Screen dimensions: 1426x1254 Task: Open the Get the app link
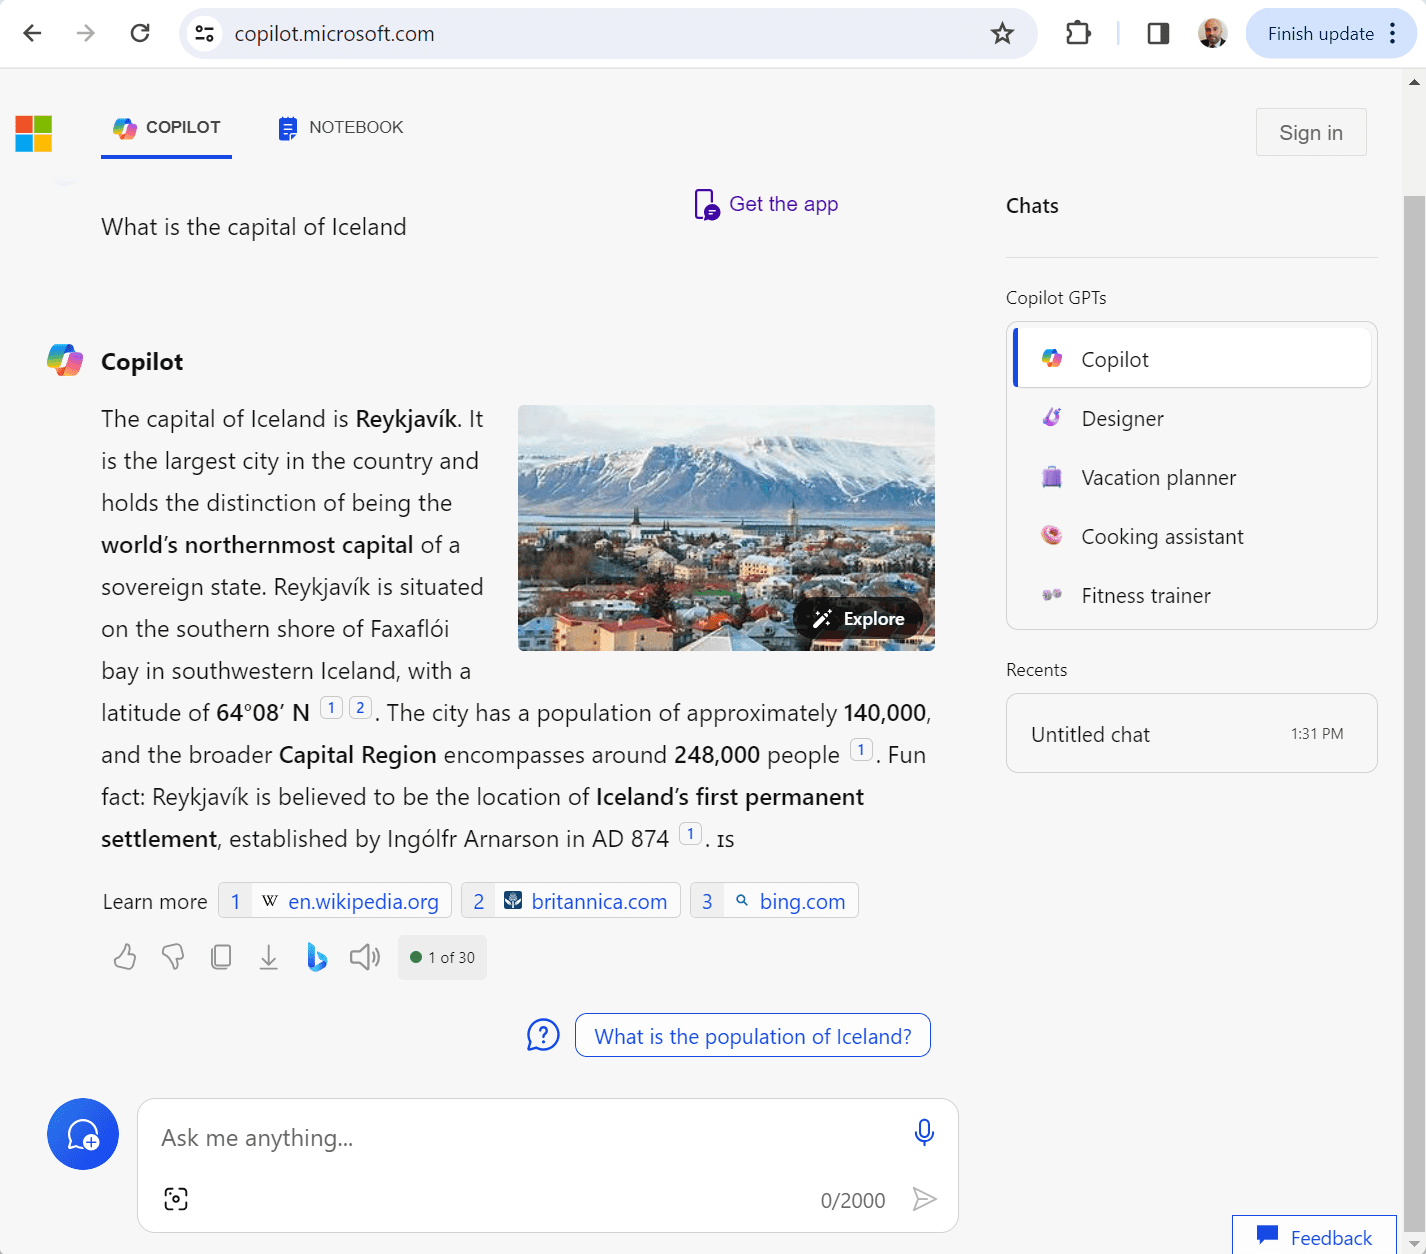[767, 204]
